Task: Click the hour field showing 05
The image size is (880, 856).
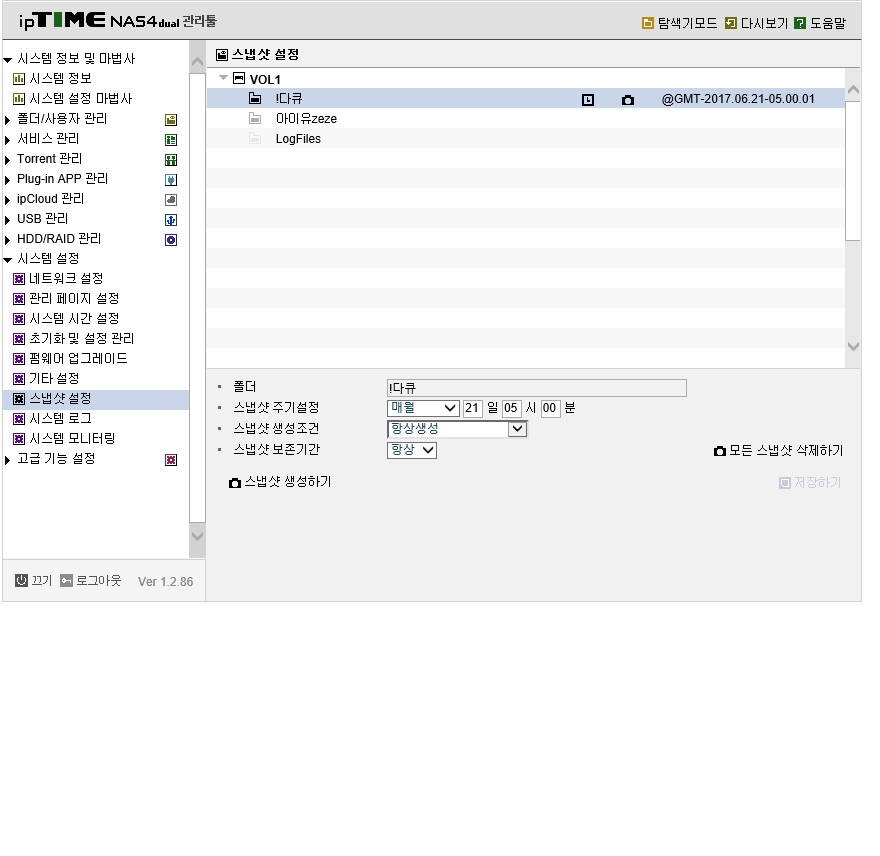Action: click(511, 408)
